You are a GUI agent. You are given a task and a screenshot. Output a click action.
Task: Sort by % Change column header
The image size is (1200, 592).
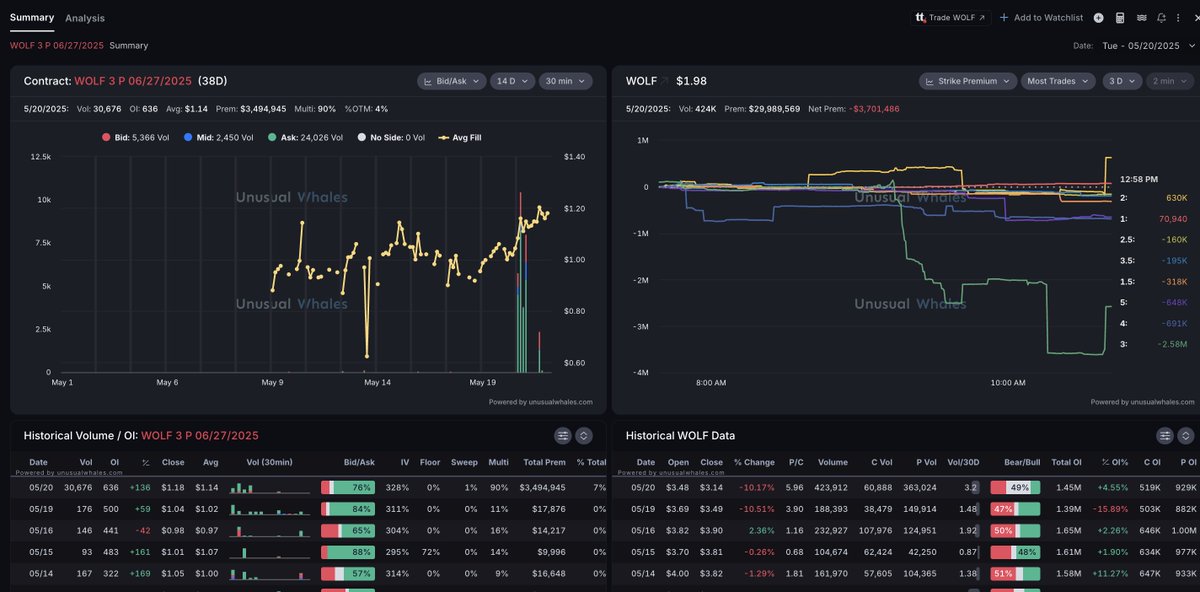753,462
